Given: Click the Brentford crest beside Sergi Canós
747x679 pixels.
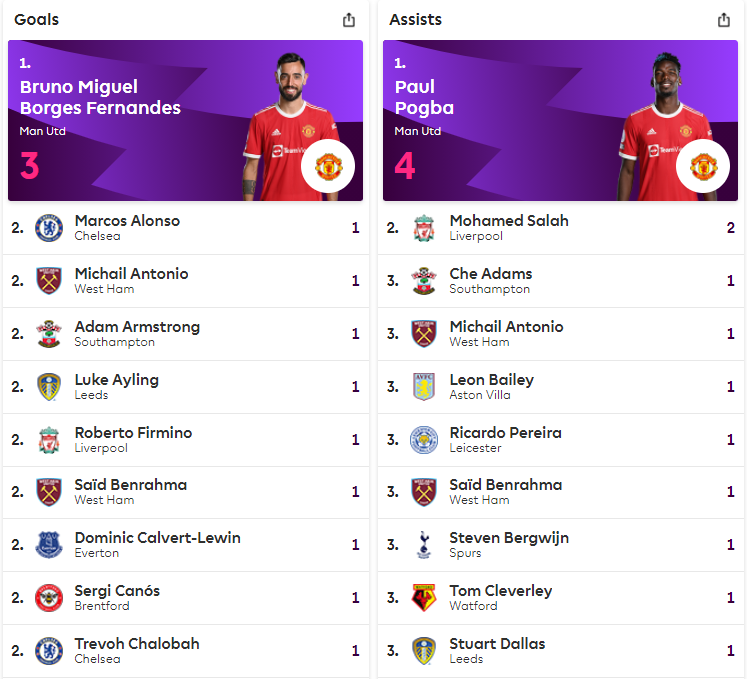Looking at the screenshot, I should coord(49,598).
